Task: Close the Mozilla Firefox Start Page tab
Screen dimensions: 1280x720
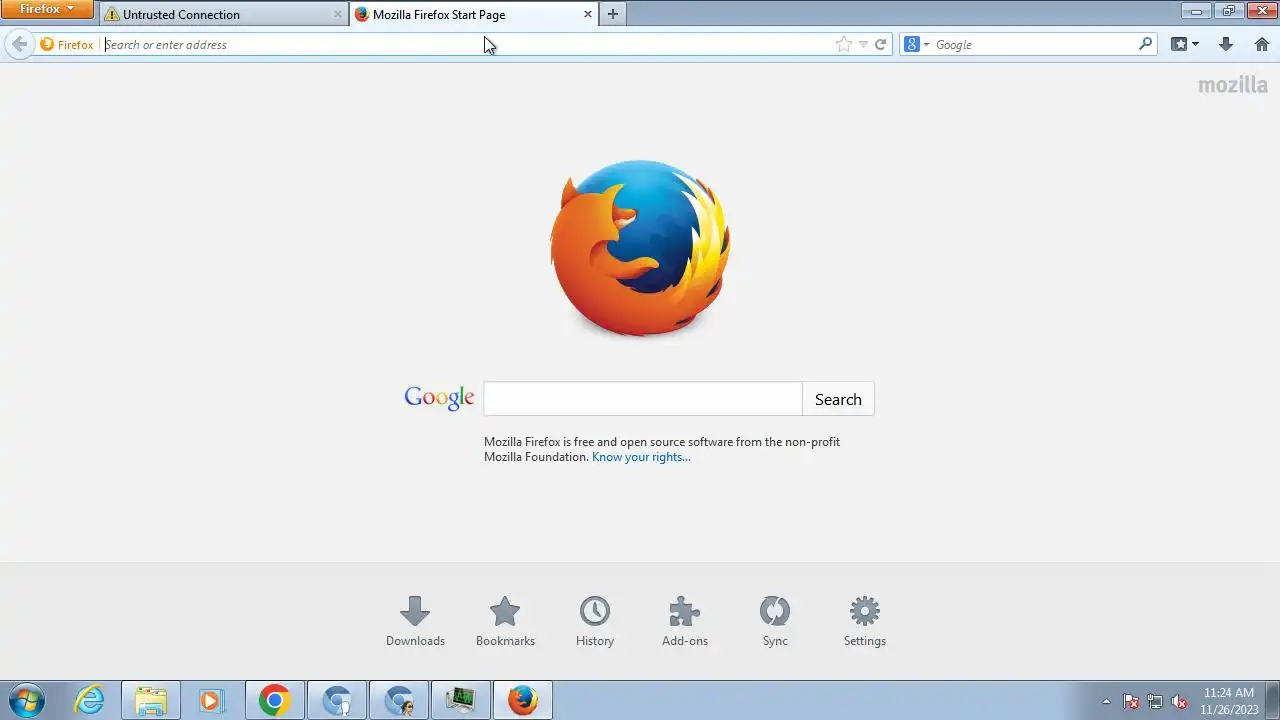Action: point(587,14)
